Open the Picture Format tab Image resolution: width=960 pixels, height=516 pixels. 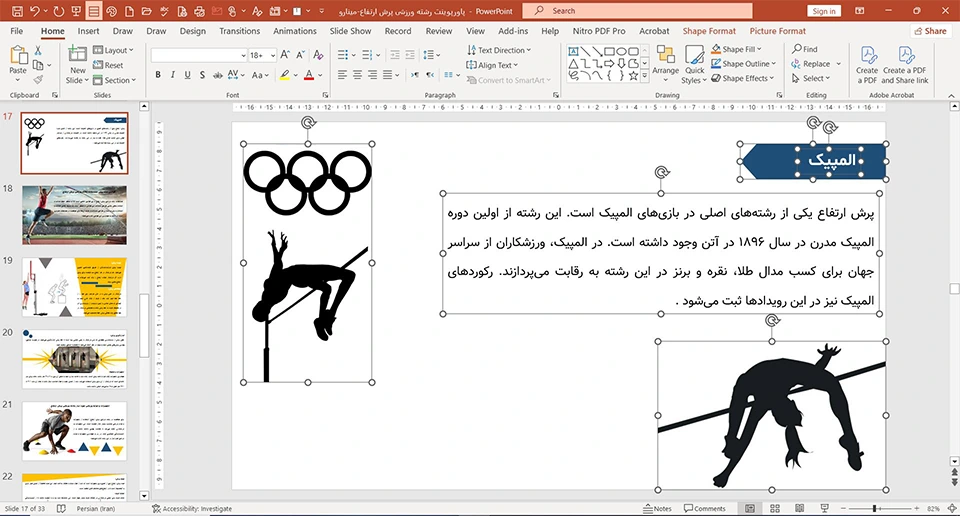[778, 31]
